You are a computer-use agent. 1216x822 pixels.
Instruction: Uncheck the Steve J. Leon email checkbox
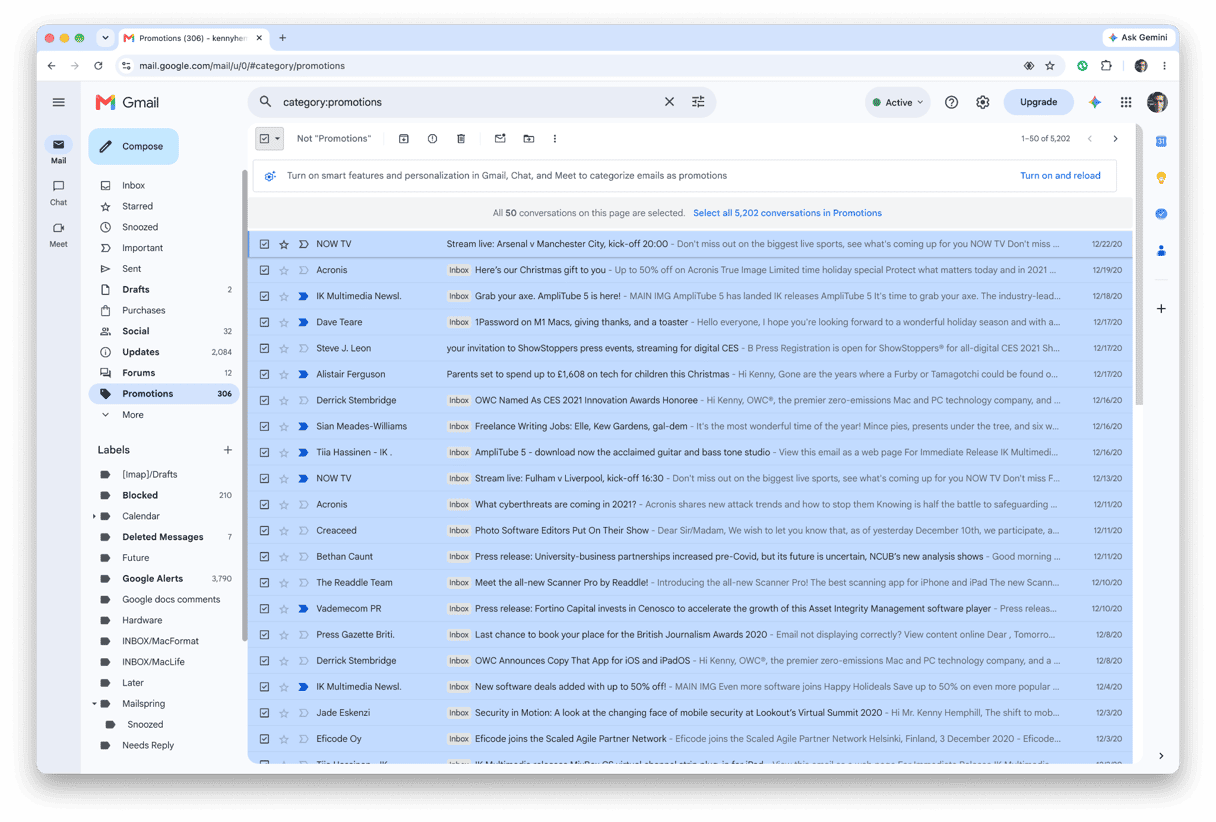(x=264, y=348)
